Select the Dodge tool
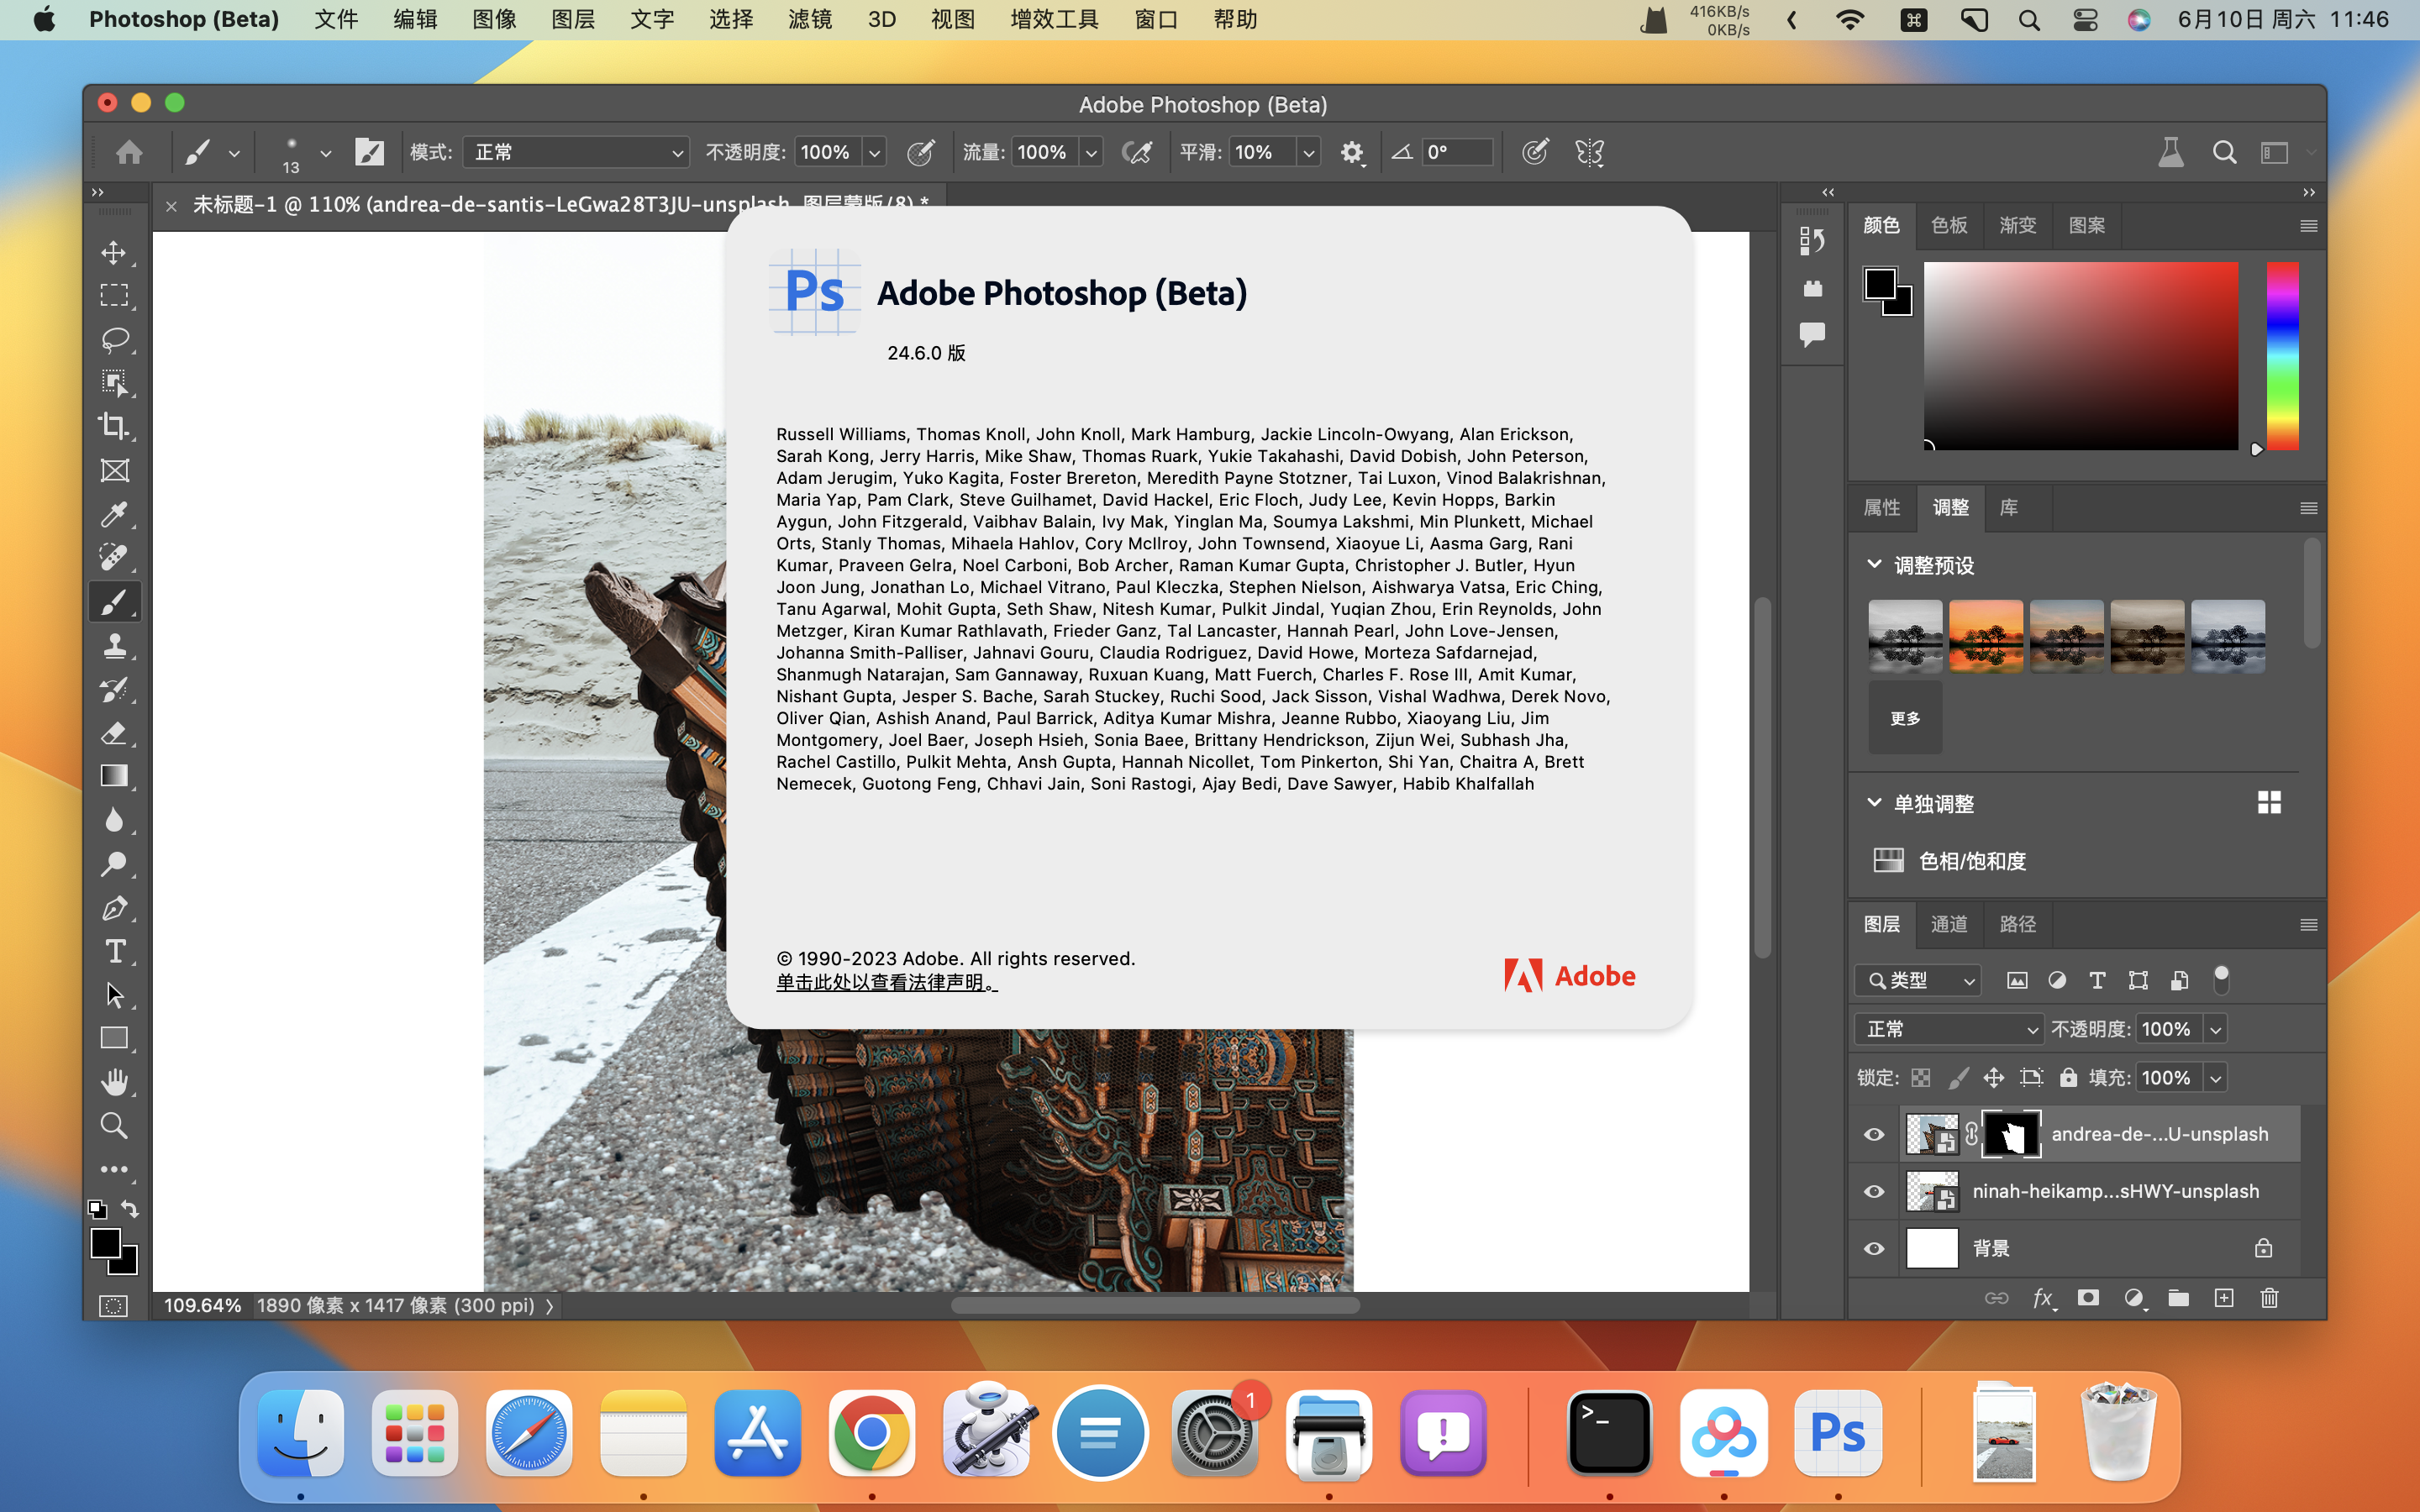Viewport: 2420px width, 1512px height. pyautogui.click(x=114, y=864)
